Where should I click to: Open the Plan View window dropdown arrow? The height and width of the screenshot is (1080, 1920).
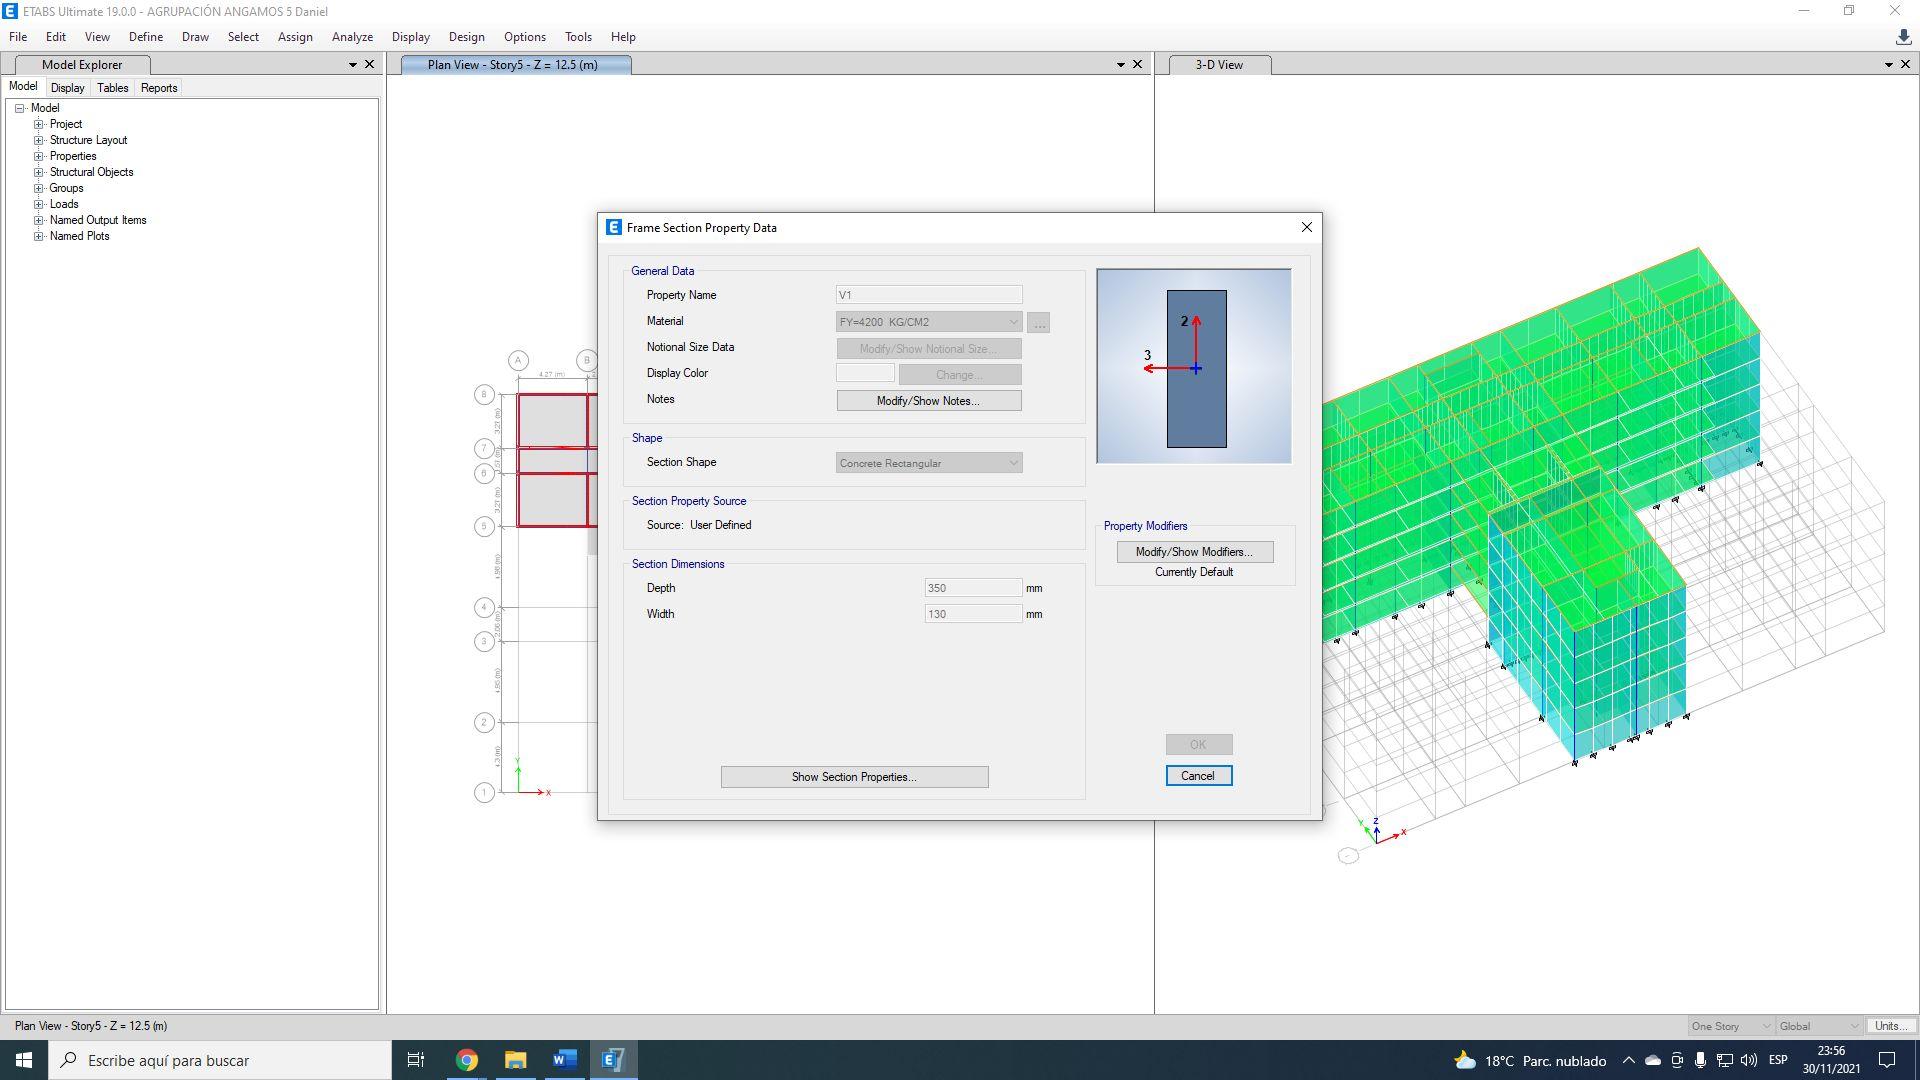pyautogui.click(x=1120, y=64)
